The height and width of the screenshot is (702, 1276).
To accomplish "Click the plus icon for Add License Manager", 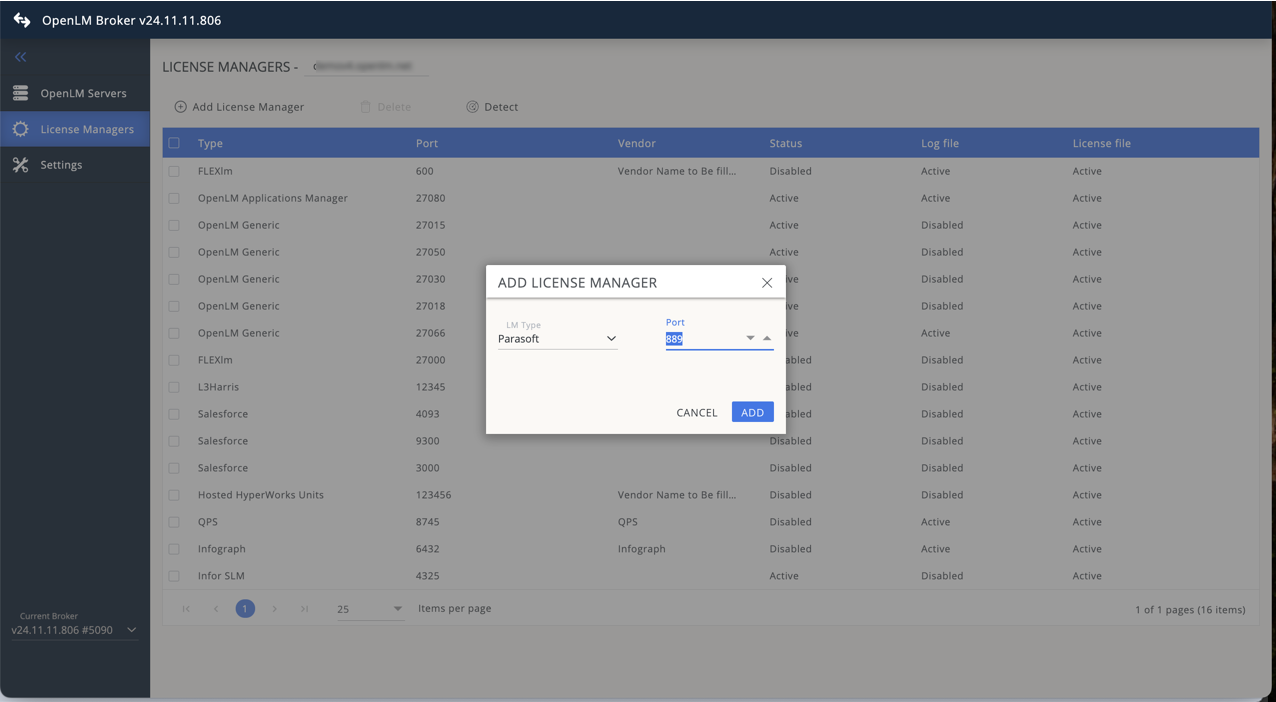I will pyautogui.click(x=181, y=106).
